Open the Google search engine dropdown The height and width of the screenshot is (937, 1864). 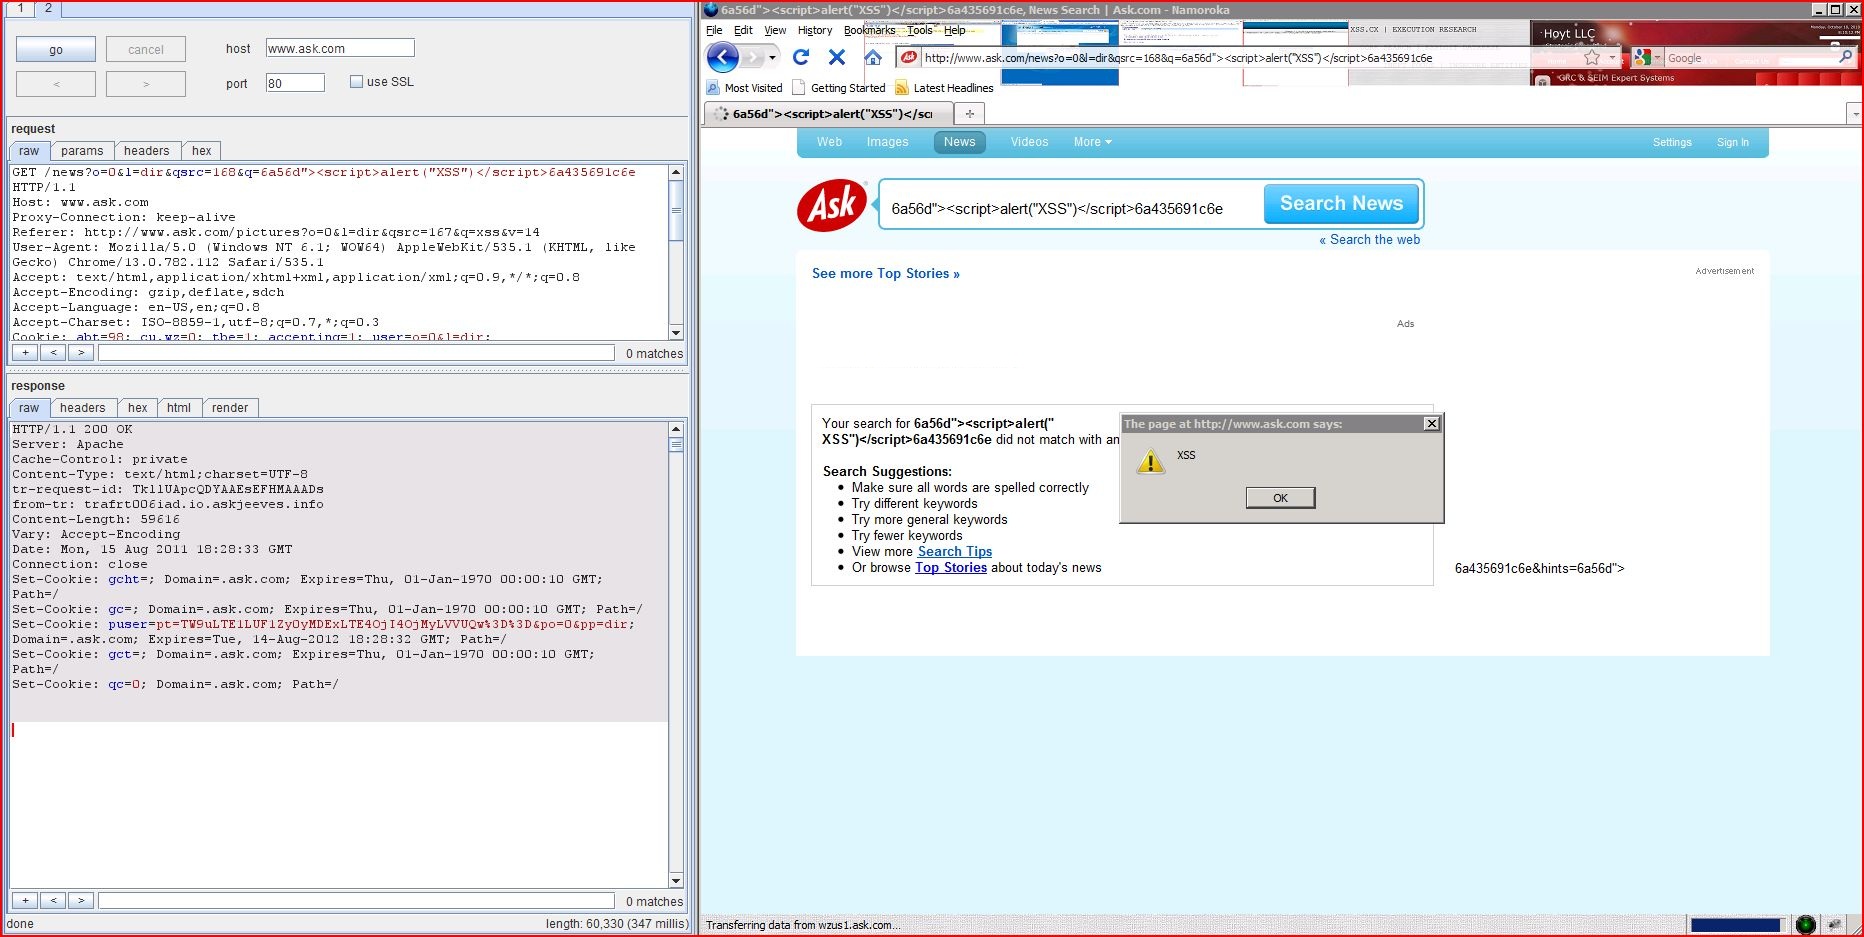point(1647,58)
